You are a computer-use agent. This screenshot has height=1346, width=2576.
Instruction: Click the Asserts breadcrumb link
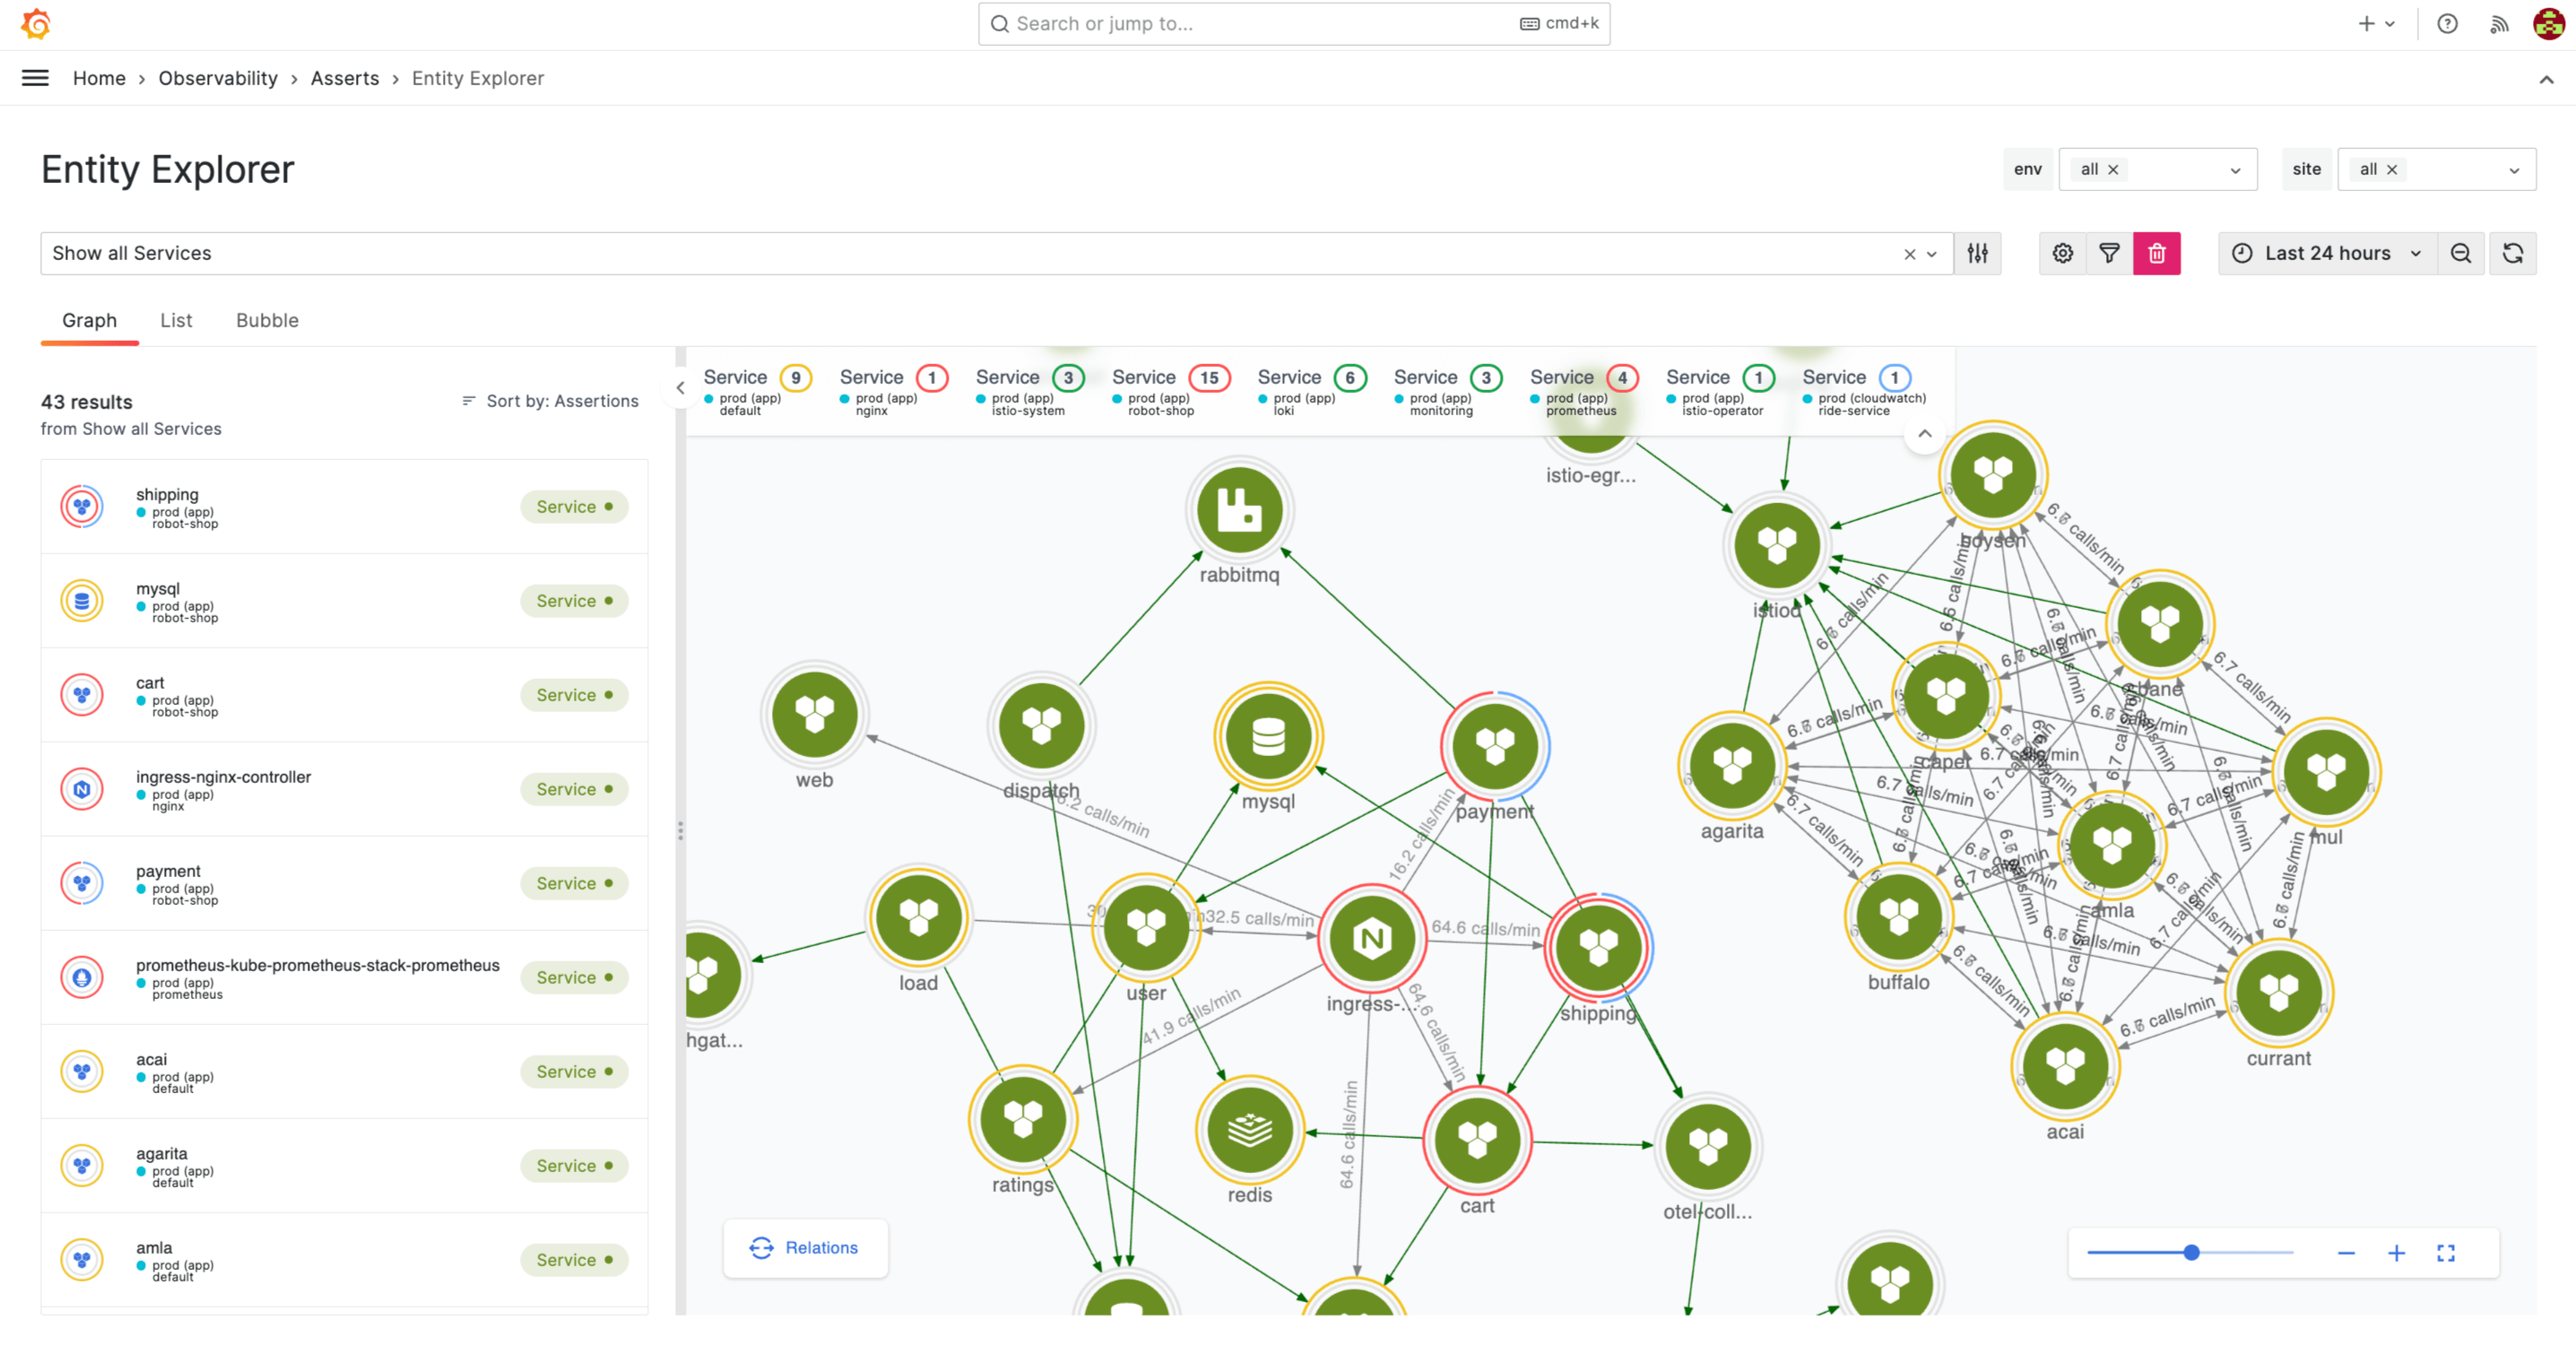click(344, 78)
